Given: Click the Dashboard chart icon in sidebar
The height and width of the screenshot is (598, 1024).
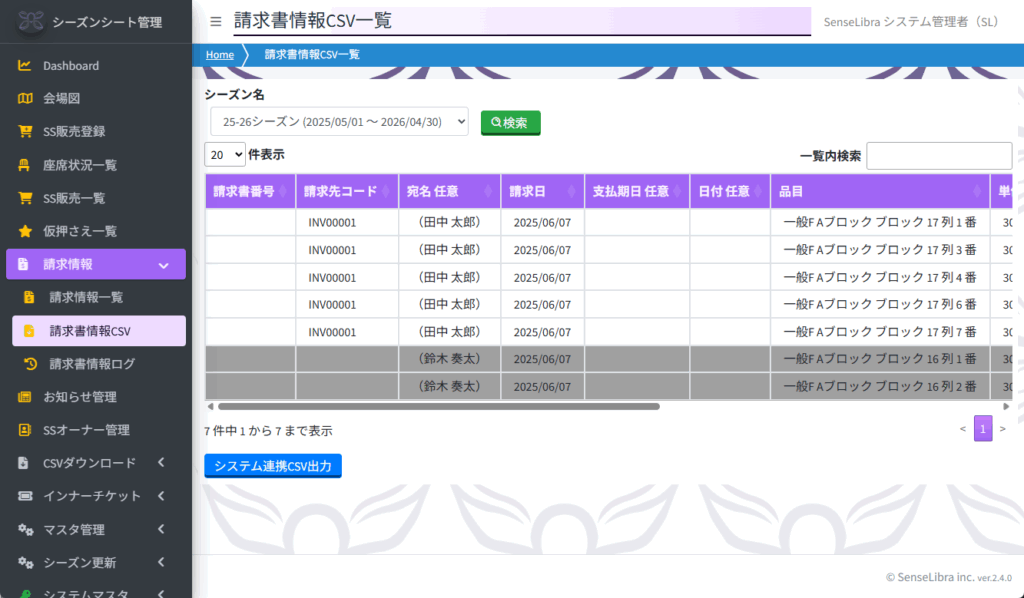Looking at the screenshot, I should point(25,66).
